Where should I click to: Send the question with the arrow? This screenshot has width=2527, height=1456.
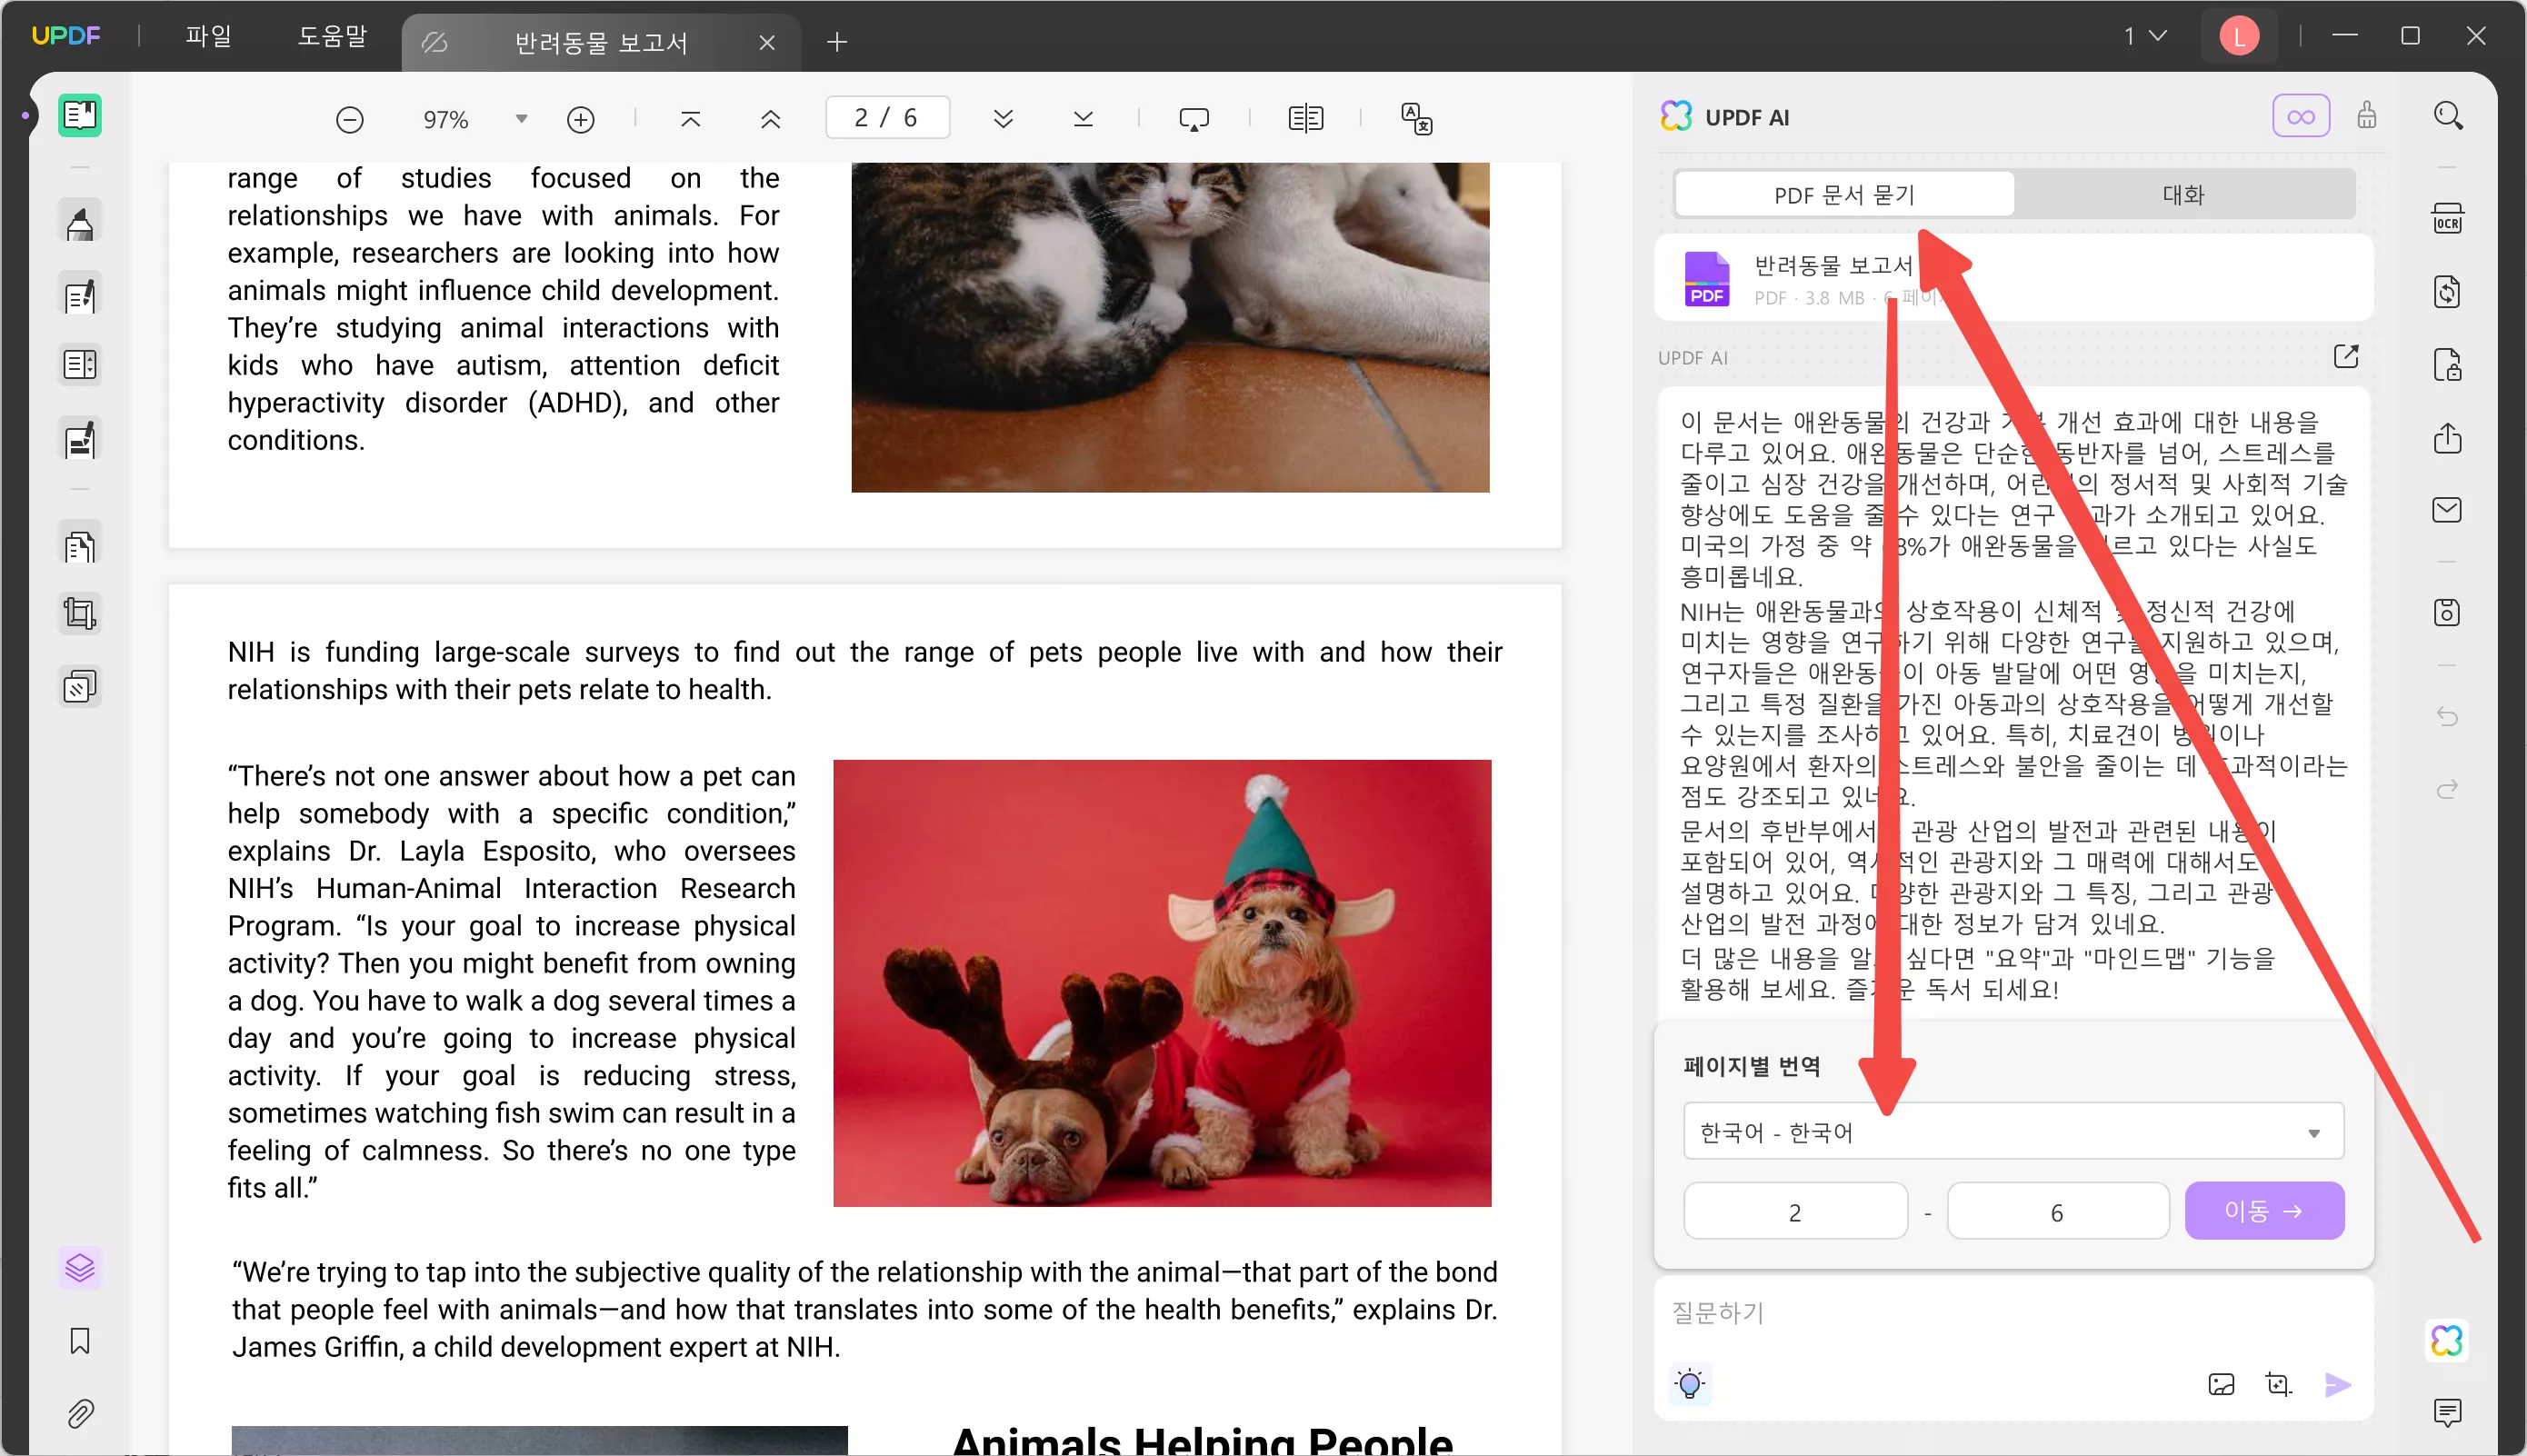pos(2337,1384)
